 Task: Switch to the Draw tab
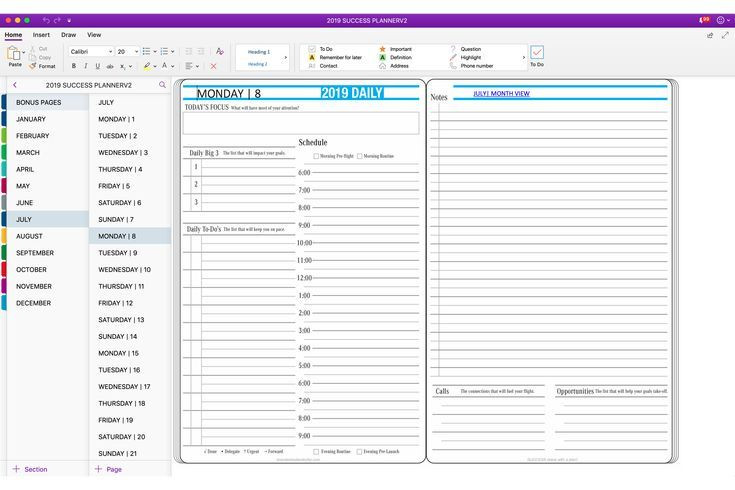(x=68, y=35)
